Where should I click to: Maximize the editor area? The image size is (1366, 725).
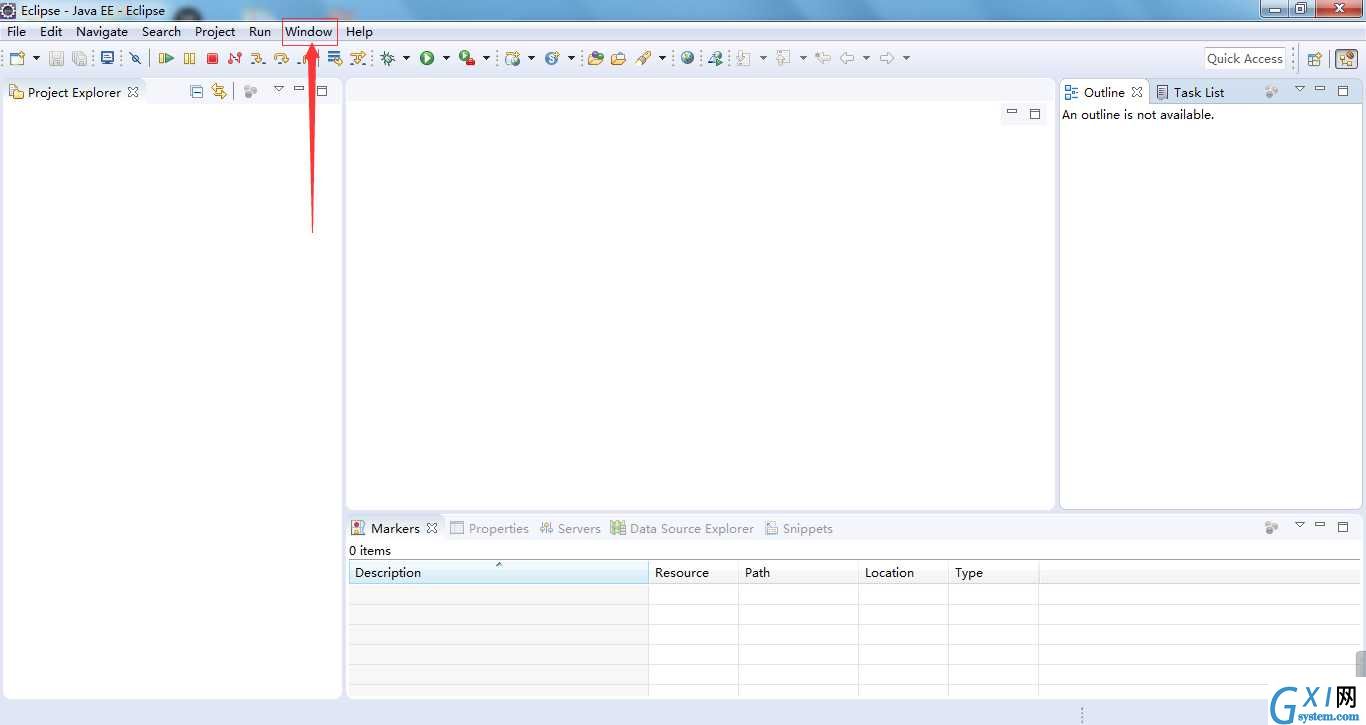[x=1035, y=114]
